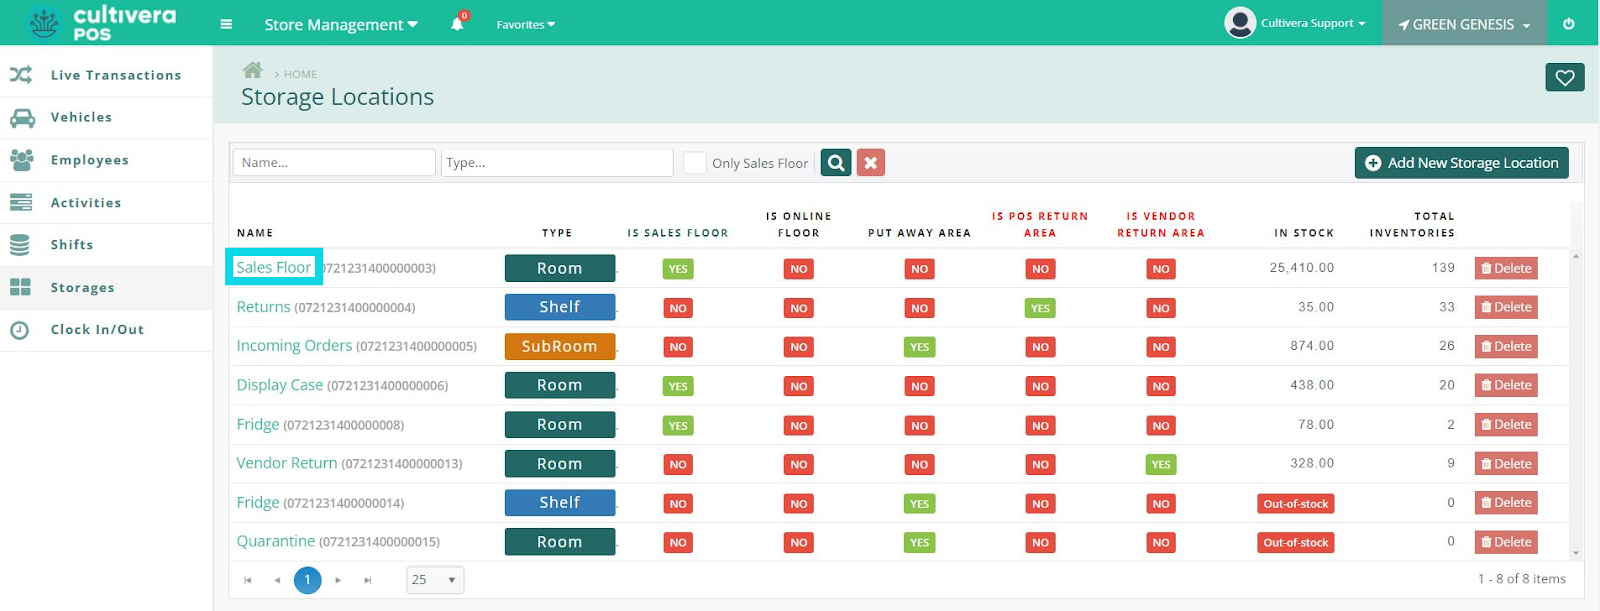Click the Name filter input field
1600x611 pixels.
334,163
